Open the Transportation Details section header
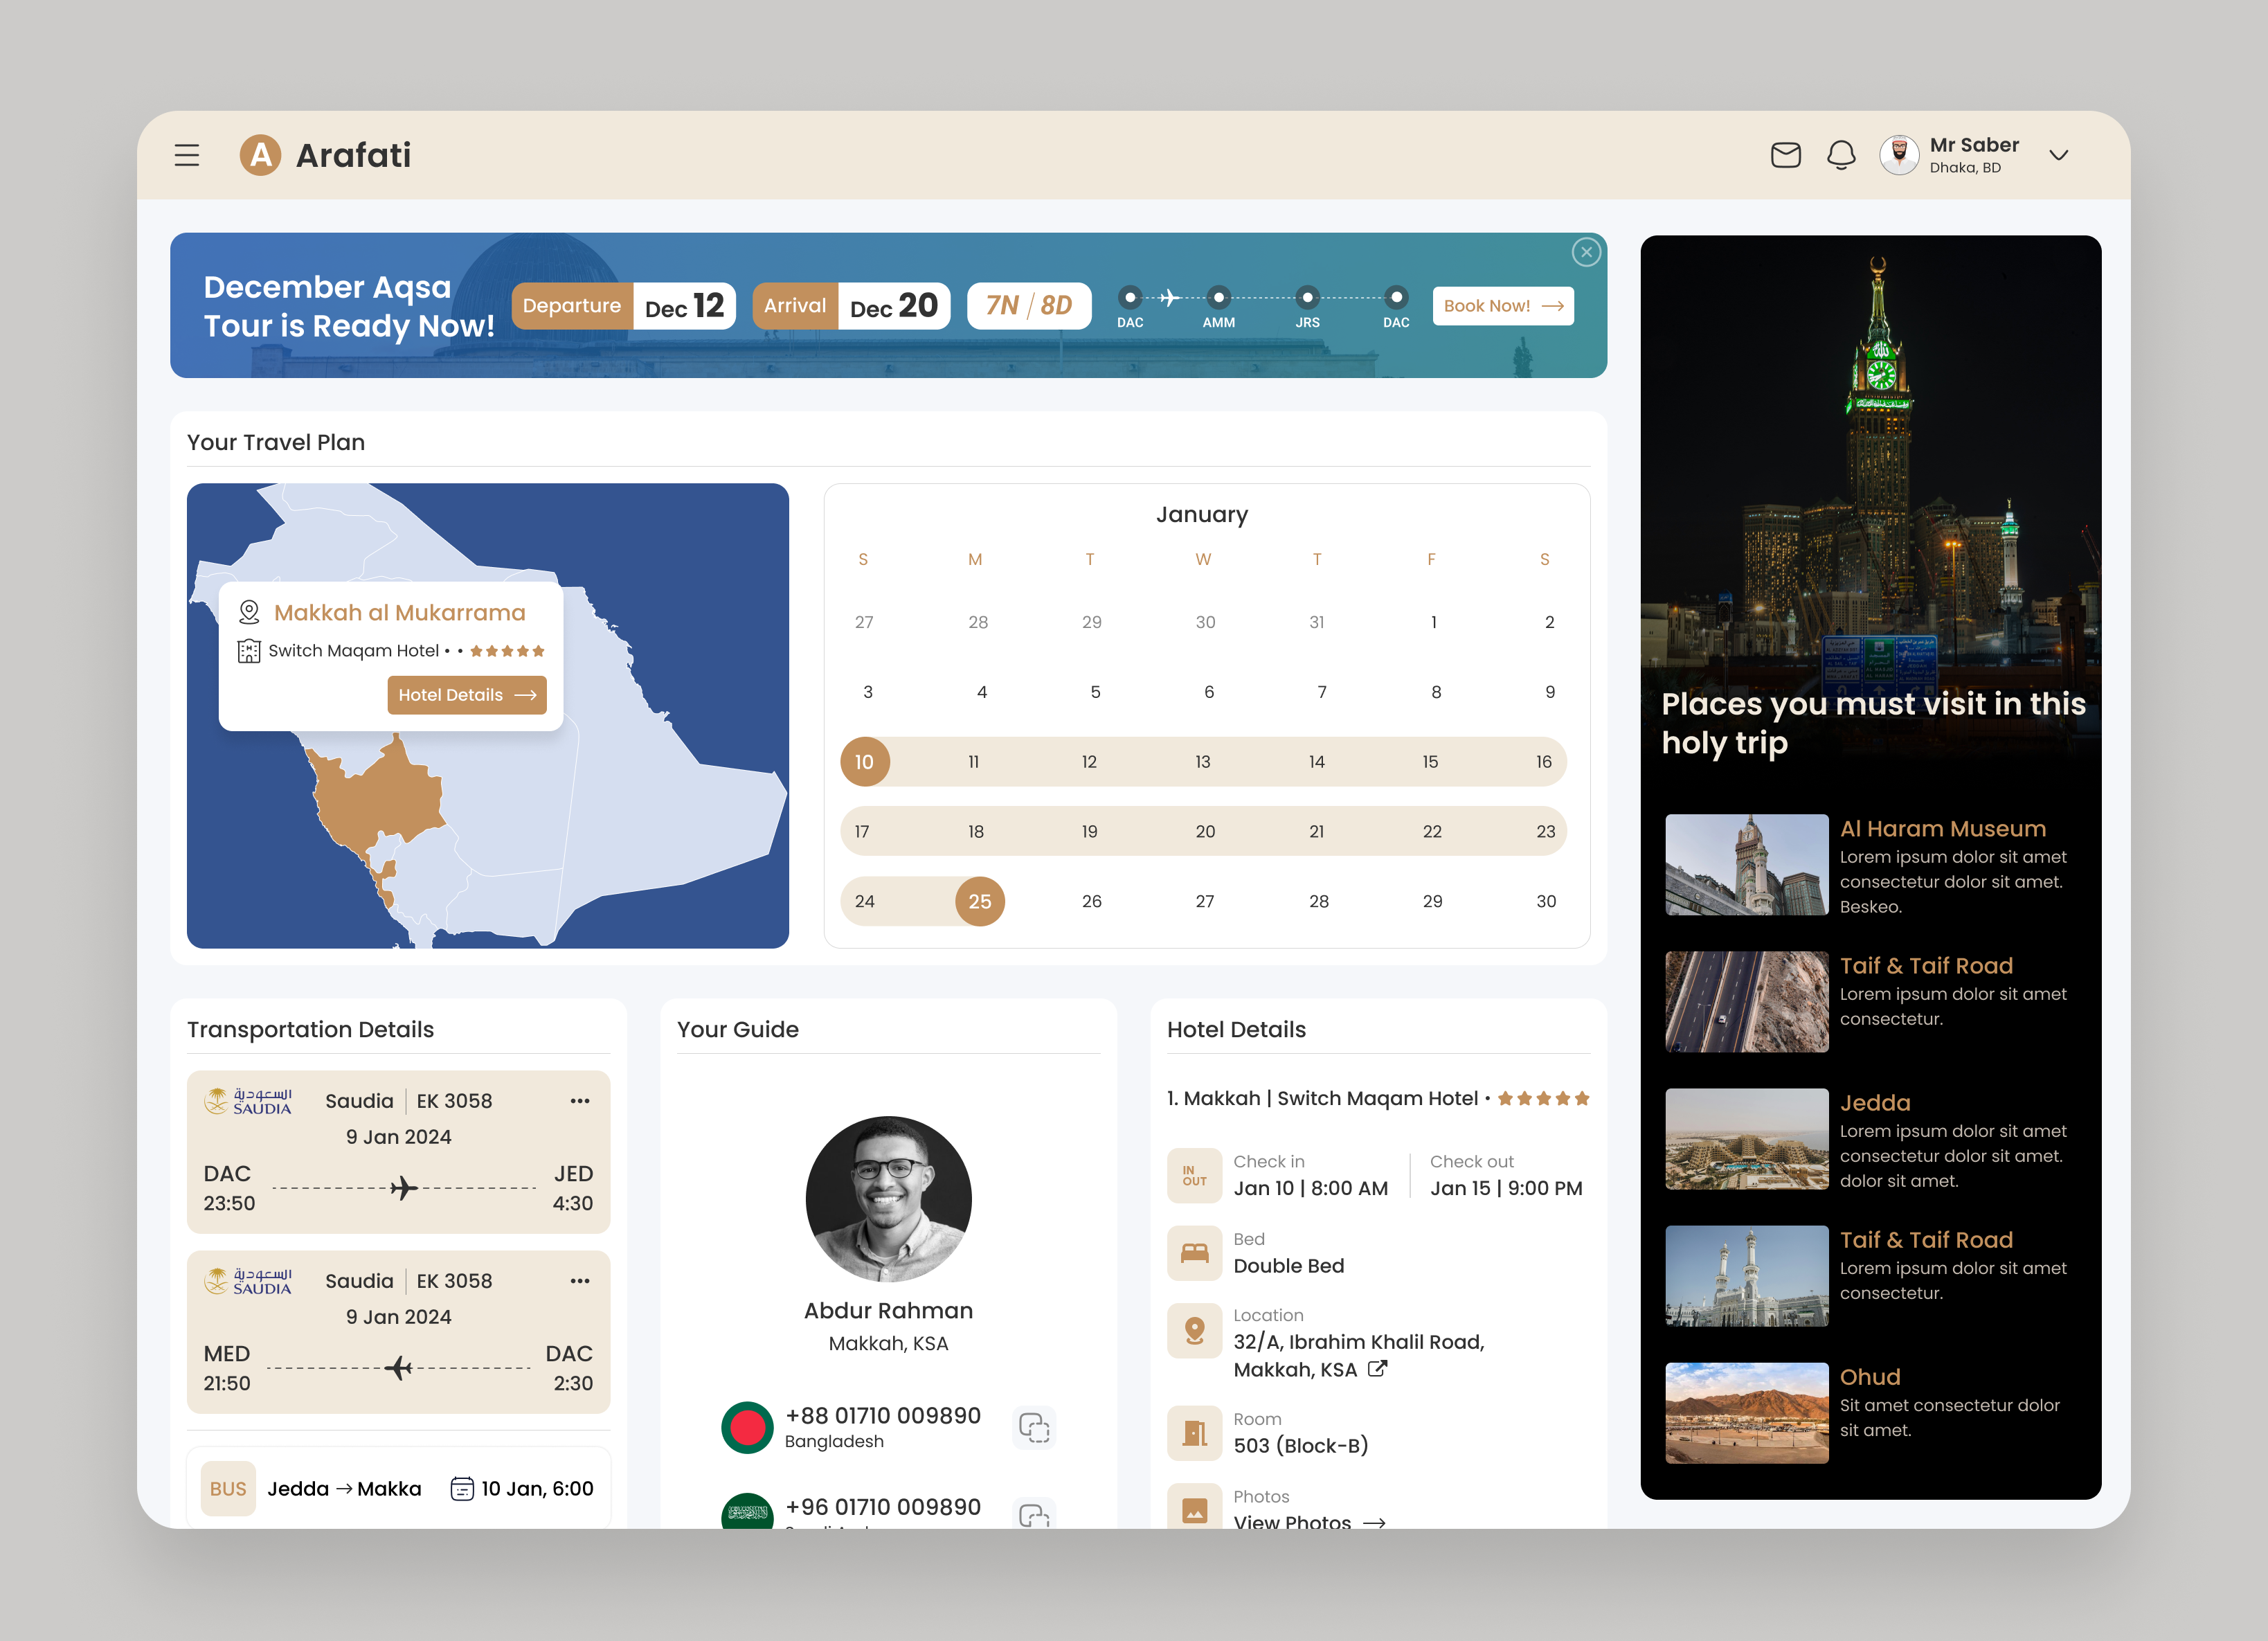 [x=310, y=1029]
